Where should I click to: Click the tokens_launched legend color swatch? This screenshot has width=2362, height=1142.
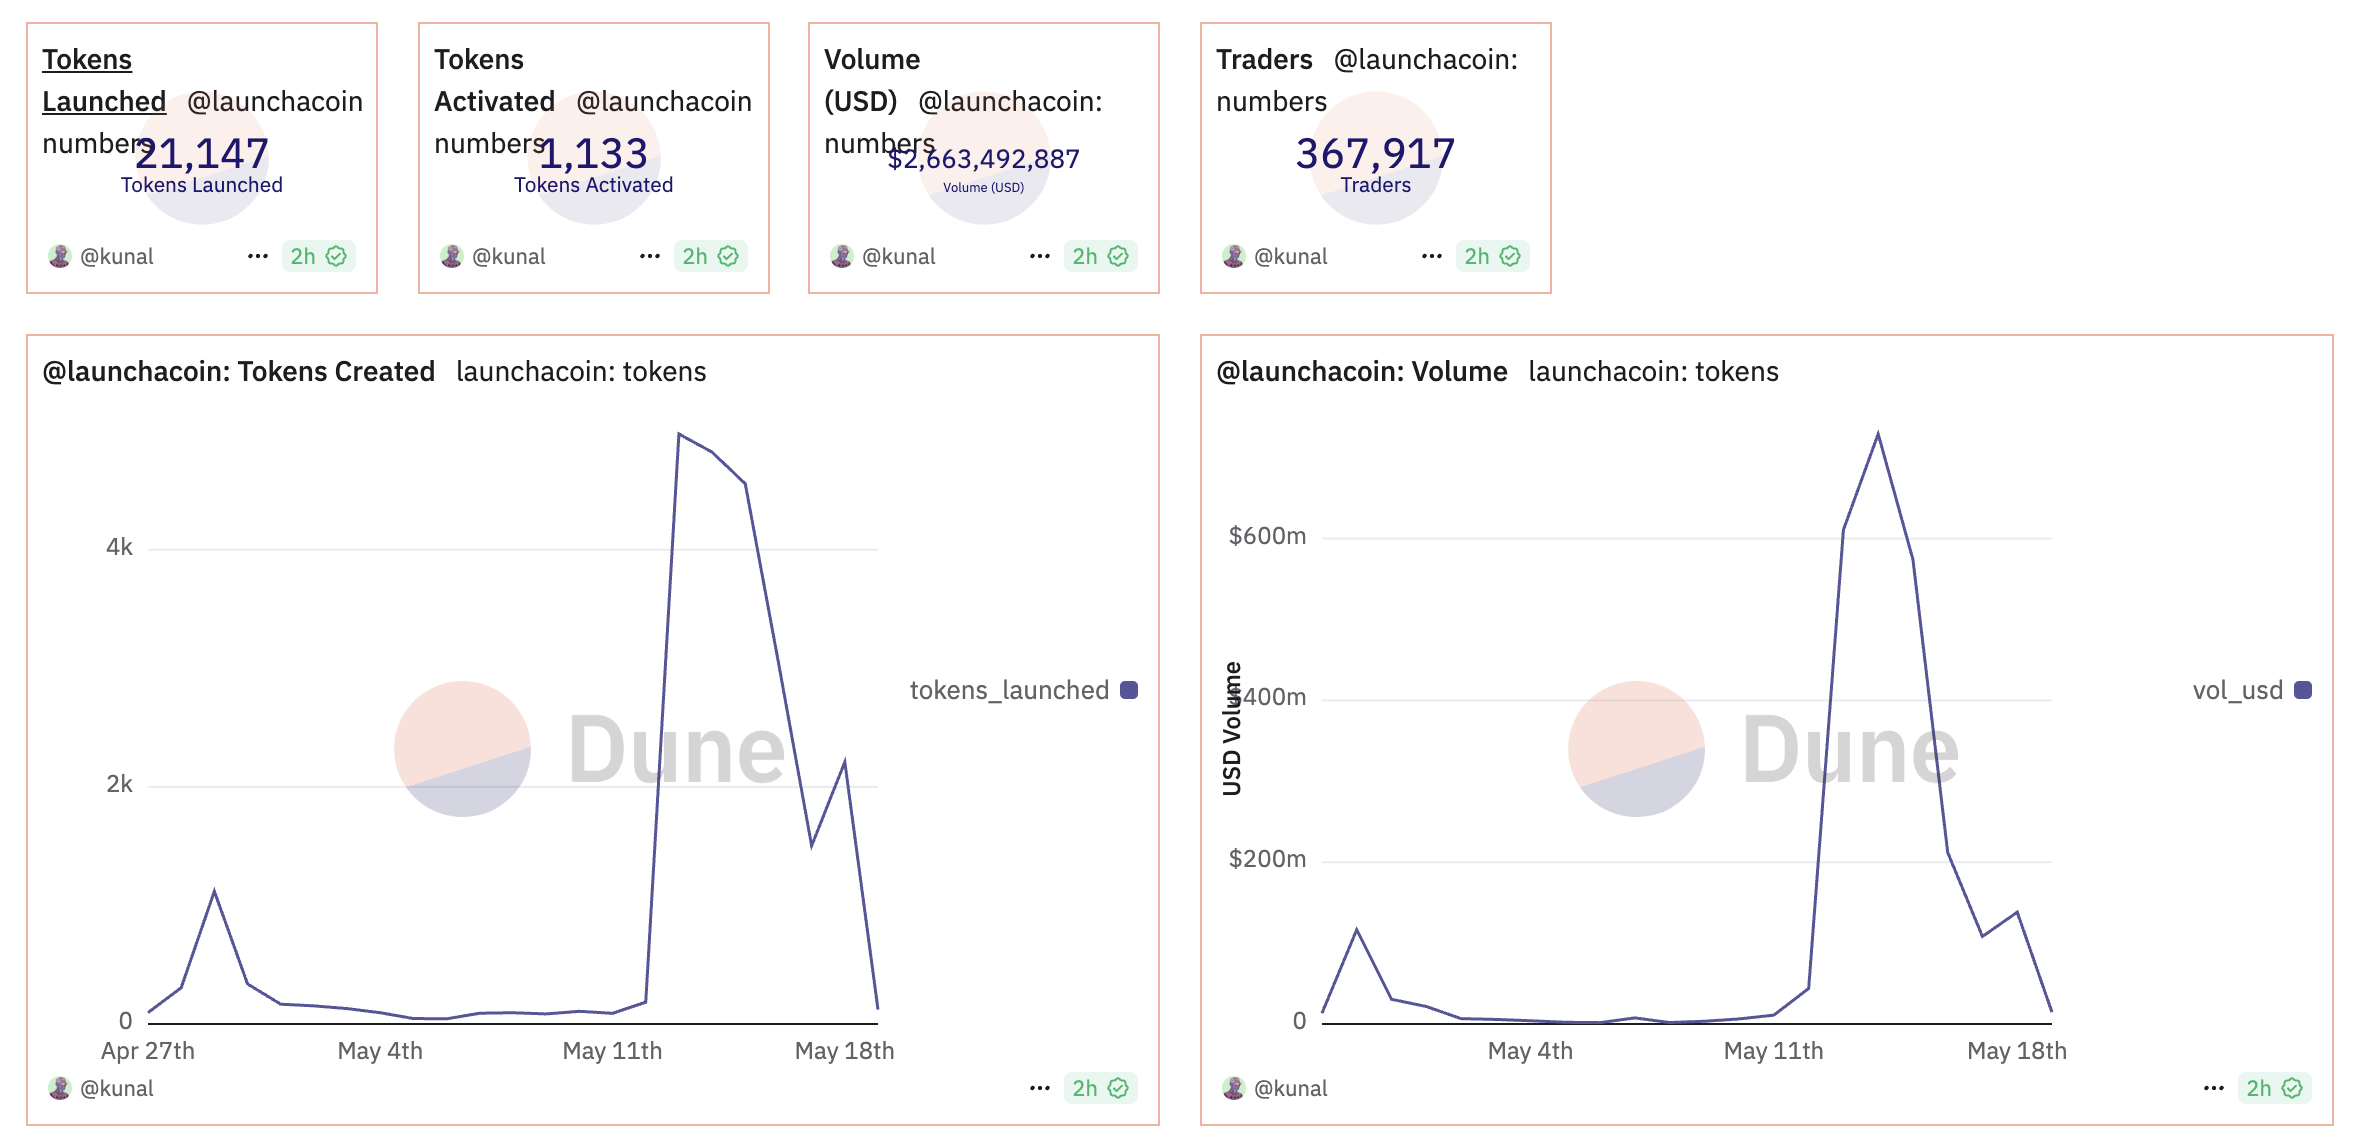(x=1129, y=690)
